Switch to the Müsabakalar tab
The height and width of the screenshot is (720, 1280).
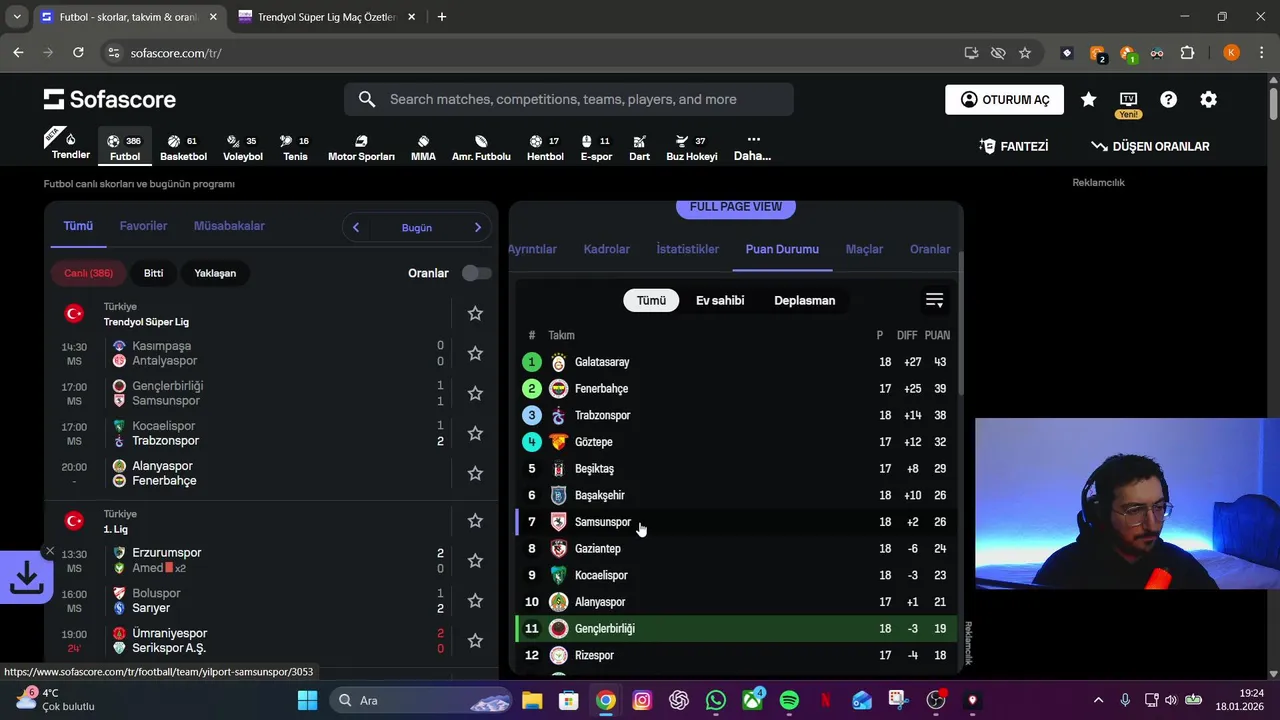click(x=229, y=226)
